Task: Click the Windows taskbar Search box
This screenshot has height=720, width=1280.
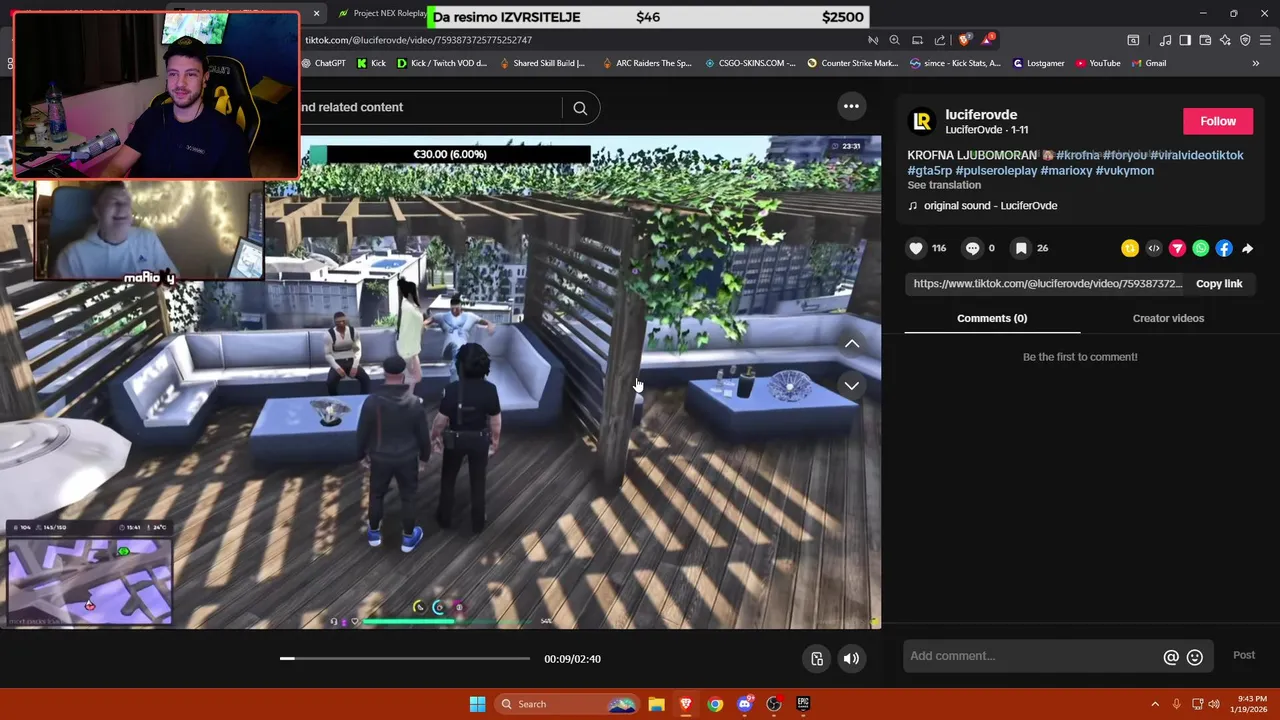Action: (x=567, y=704)
